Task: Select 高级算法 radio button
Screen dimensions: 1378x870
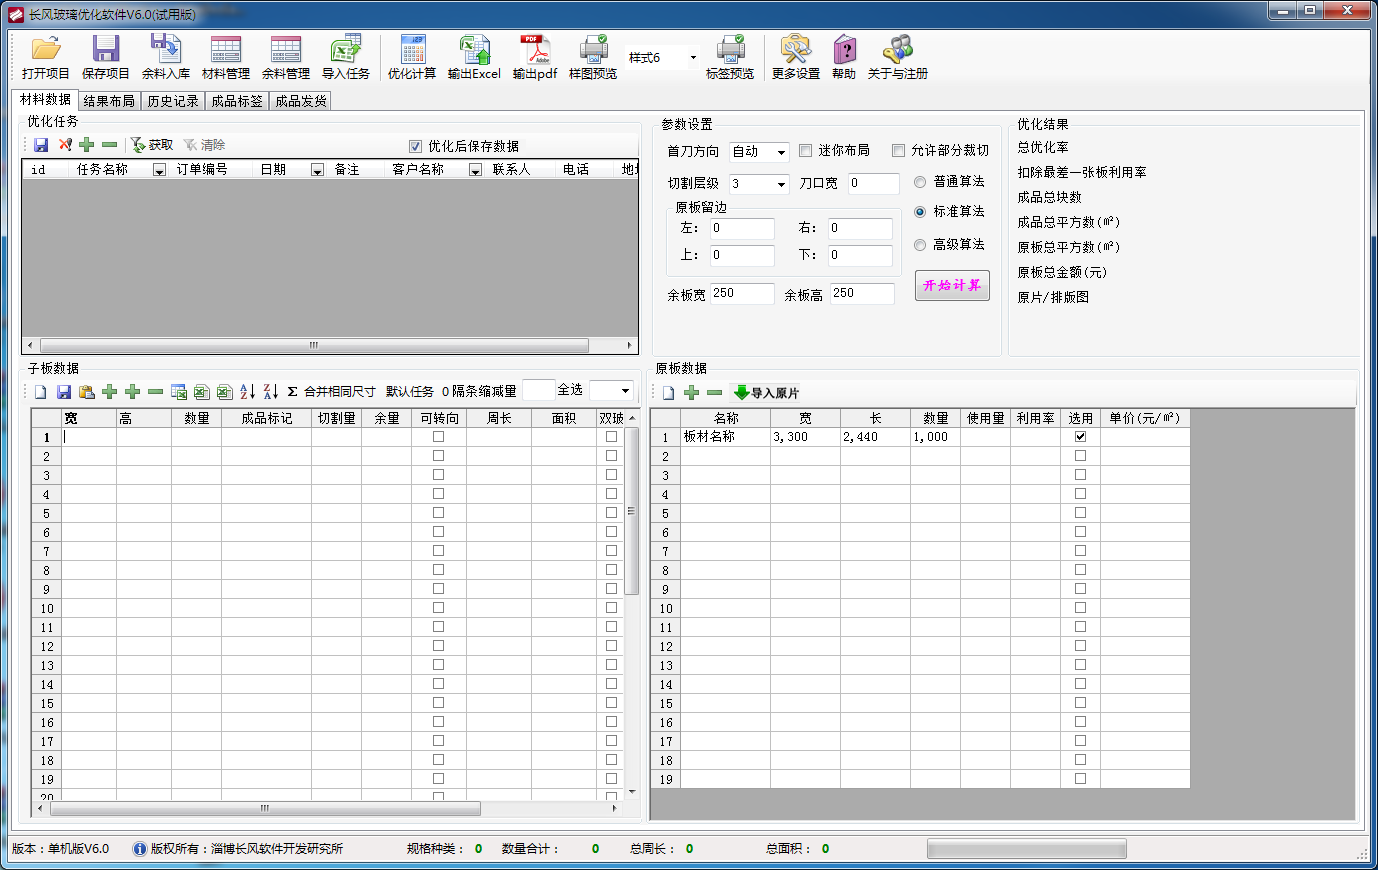Action: point(920,245)
